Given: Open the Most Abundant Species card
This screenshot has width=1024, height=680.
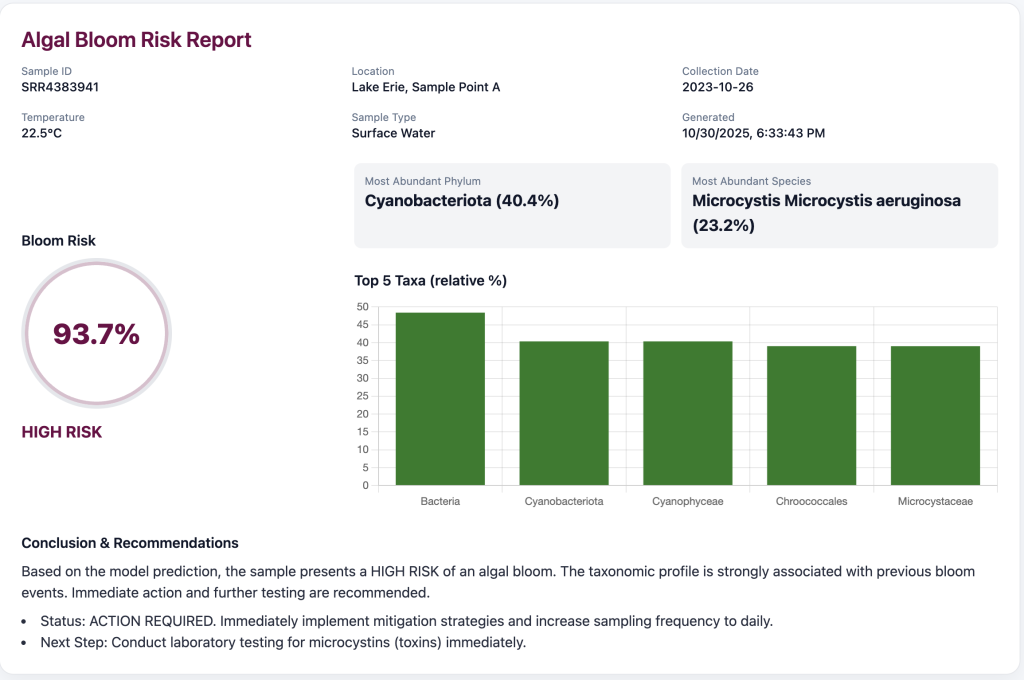Looking at the screenshot, I should point(839,205).
